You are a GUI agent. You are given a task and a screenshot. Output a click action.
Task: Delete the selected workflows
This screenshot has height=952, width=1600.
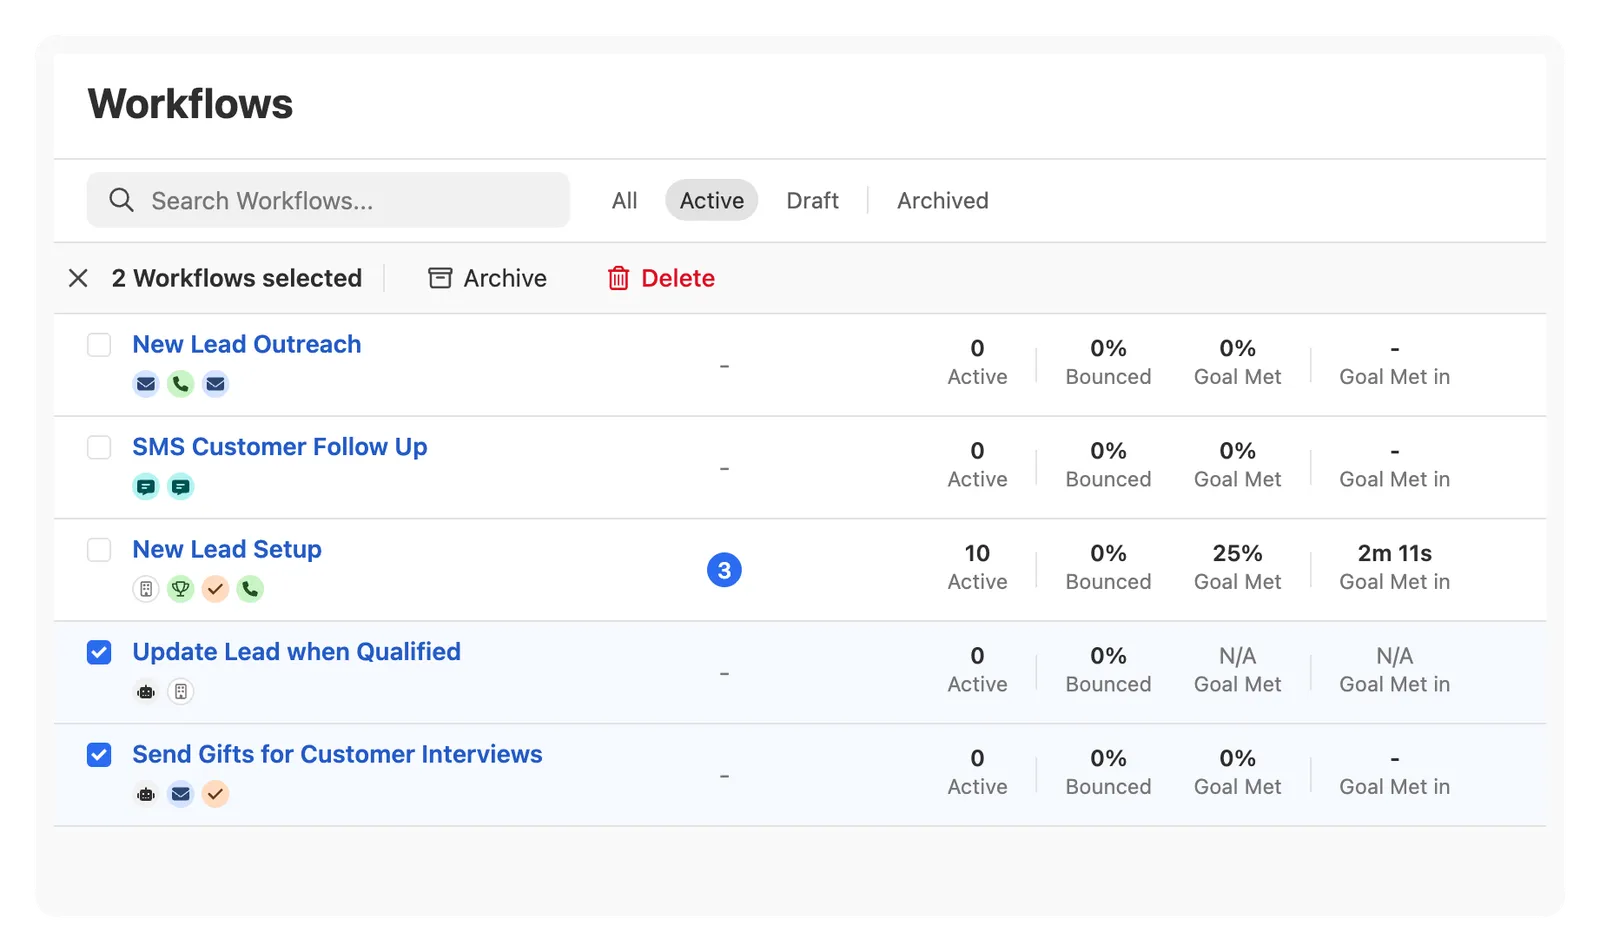pos(661,278)
